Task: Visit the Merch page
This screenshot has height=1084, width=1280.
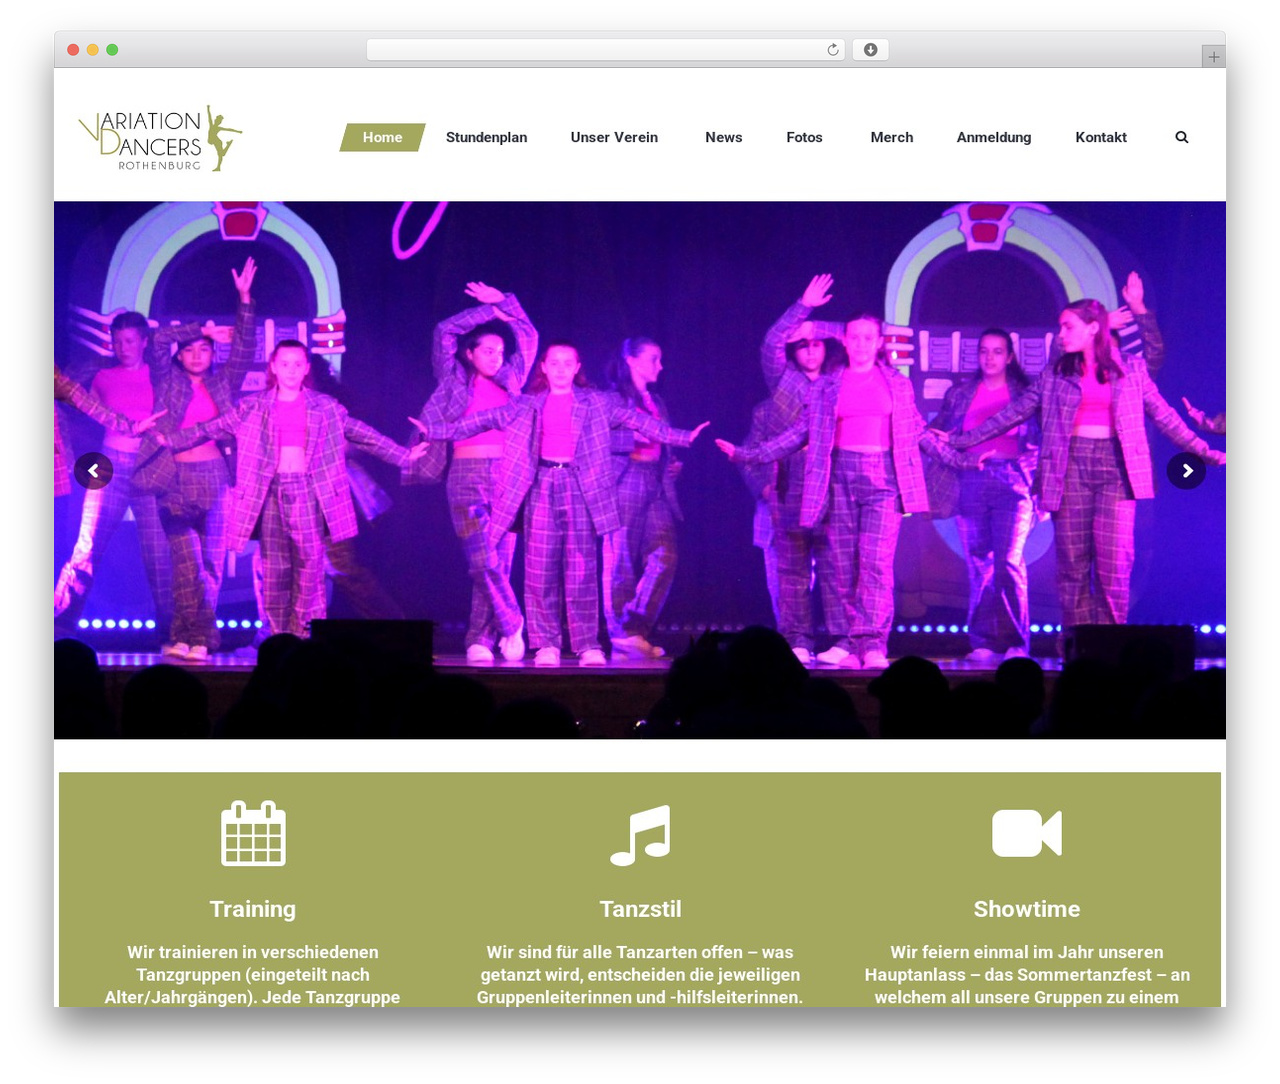Action: point(892,137)
